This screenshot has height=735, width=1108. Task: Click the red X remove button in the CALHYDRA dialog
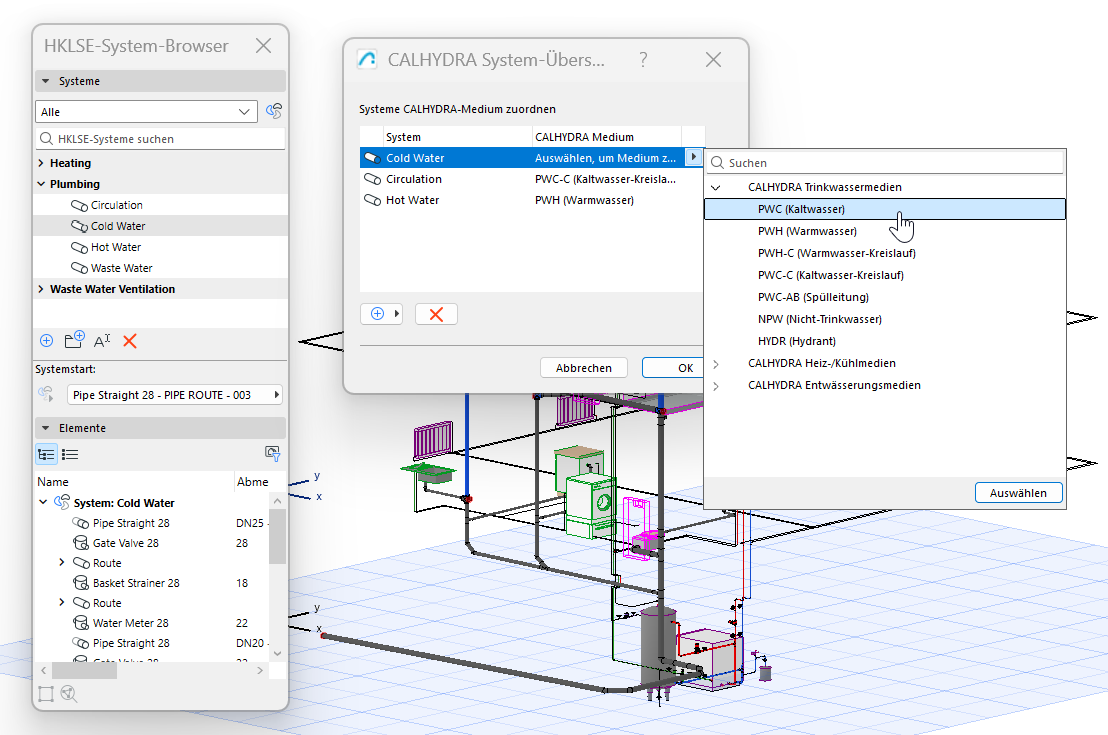pos(436,314)
